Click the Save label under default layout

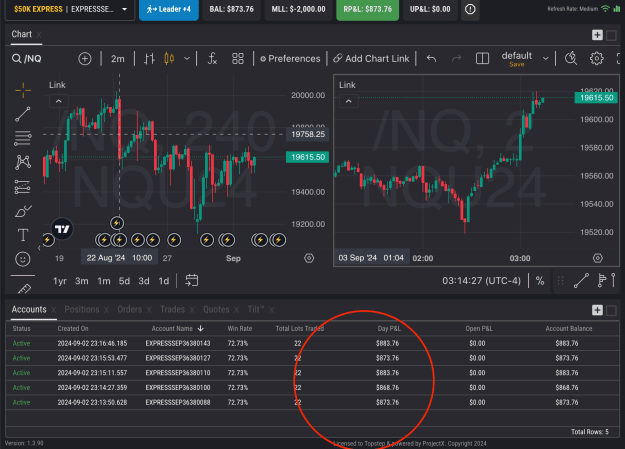pyautogui.click(x=517, y=65)
